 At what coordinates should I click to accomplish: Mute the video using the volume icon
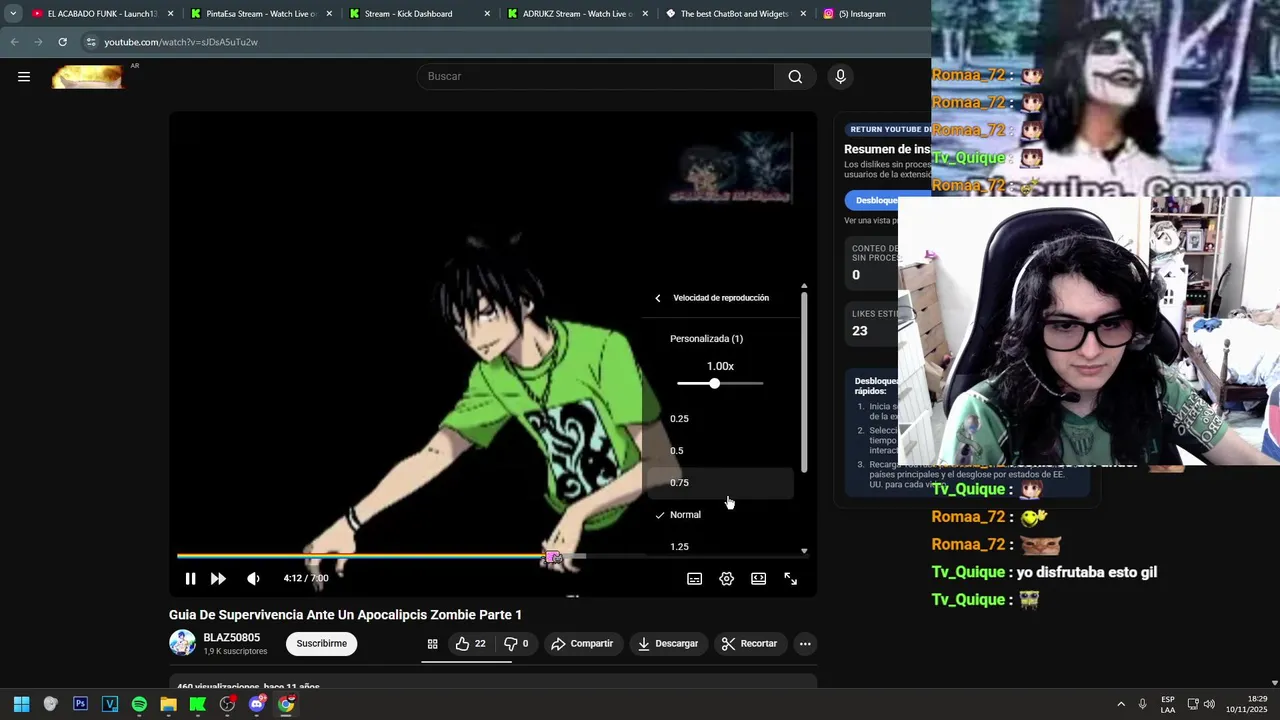pyautogui.click(x=253, y=578)
